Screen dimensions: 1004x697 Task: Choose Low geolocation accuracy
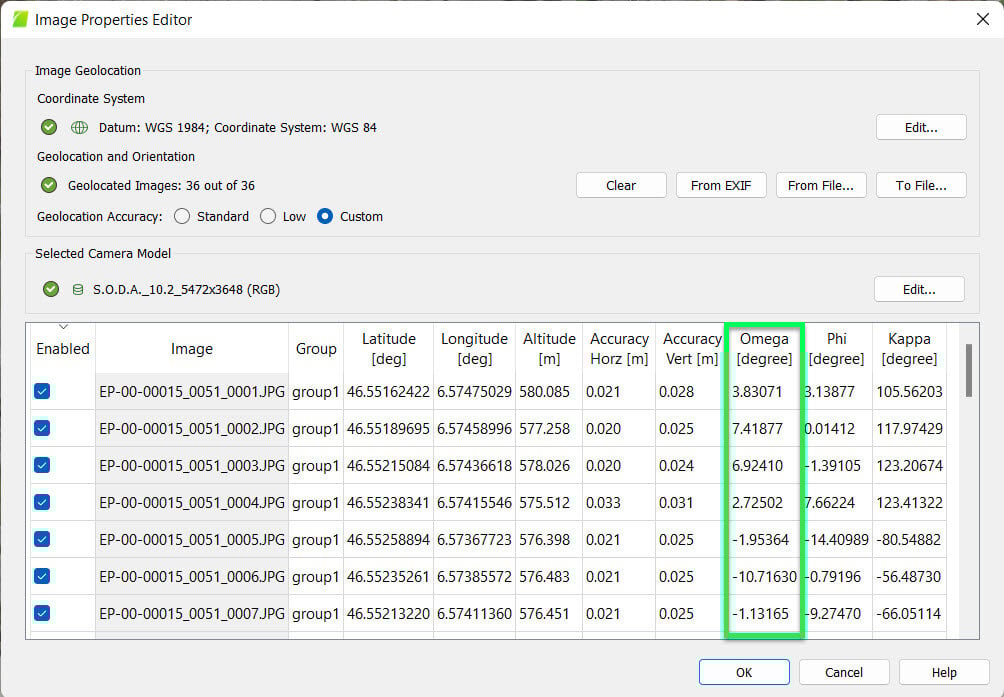pyautogui.click(x=268, y=216)
